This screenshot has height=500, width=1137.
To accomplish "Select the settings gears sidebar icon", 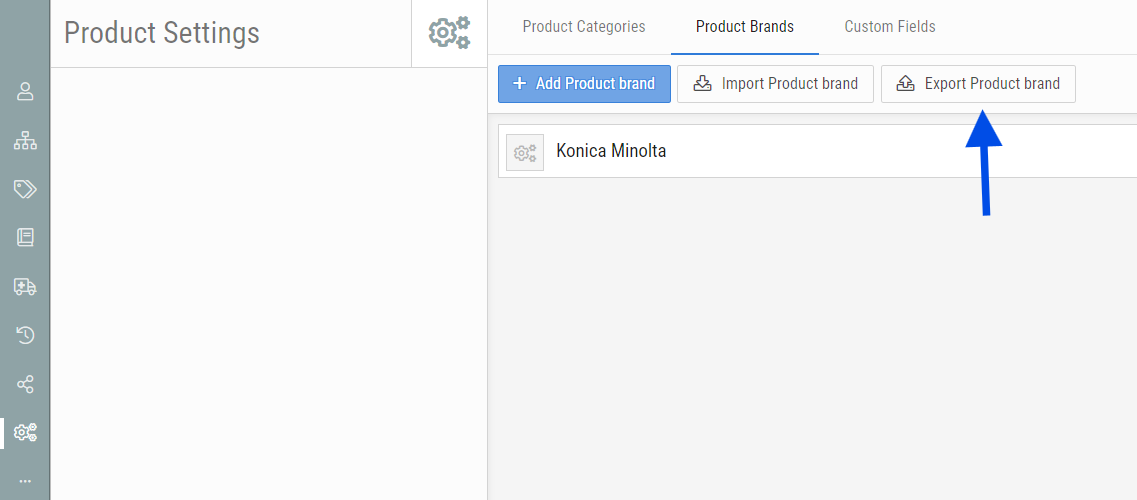I will pyautogui.click(x=25, y=433).
